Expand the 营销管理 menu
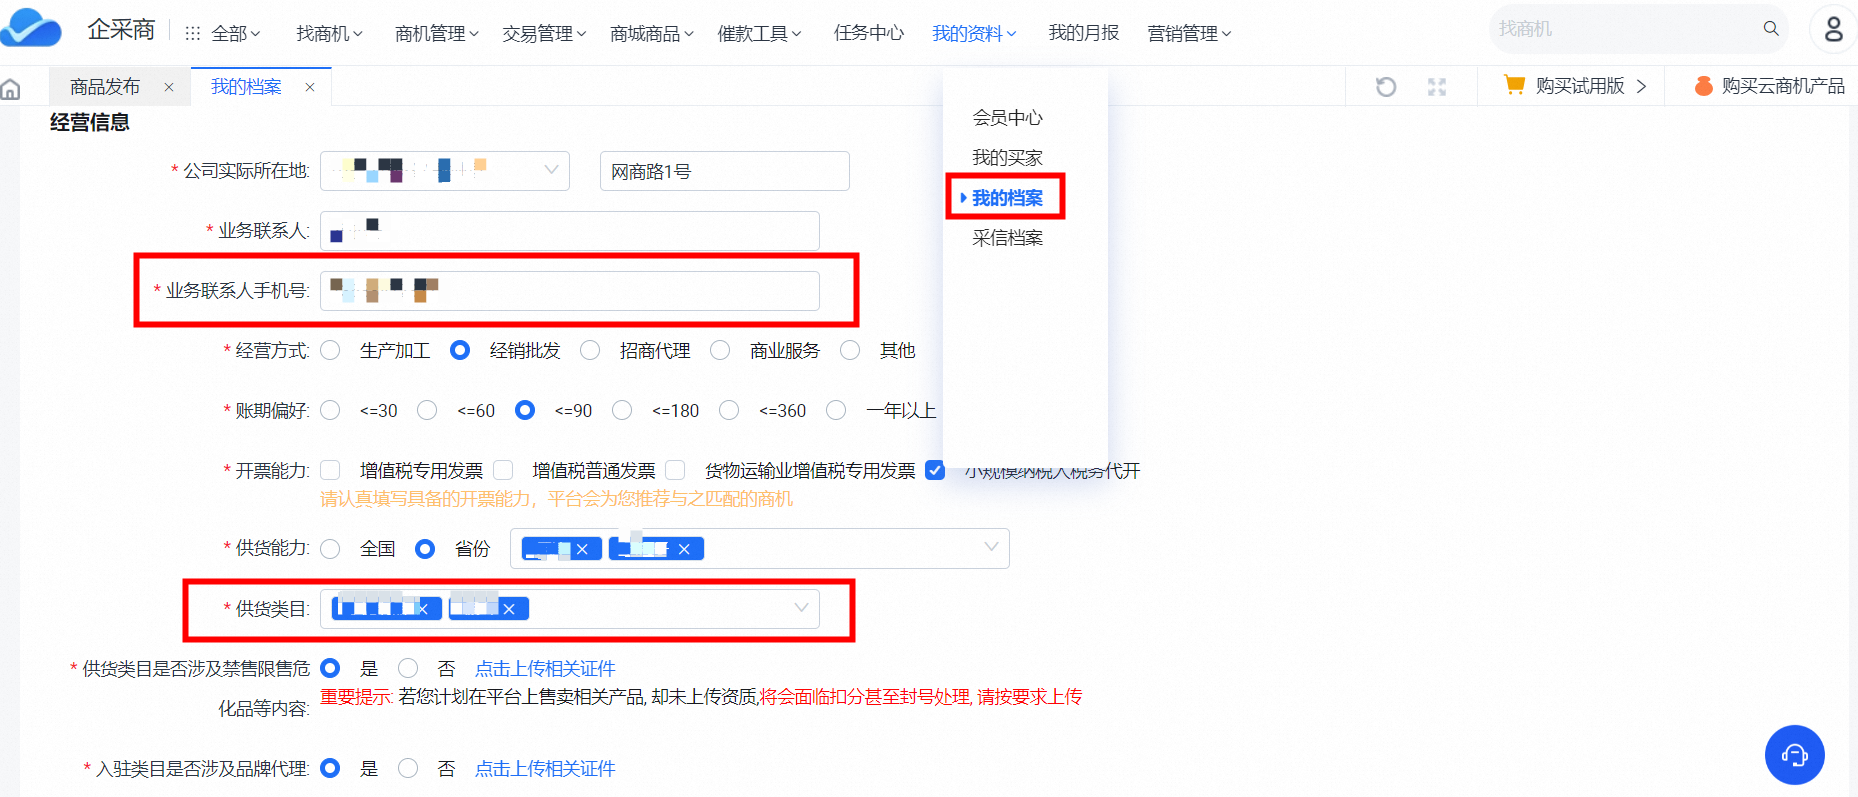The image size is (1858, 797). (x=1189, y=34)
